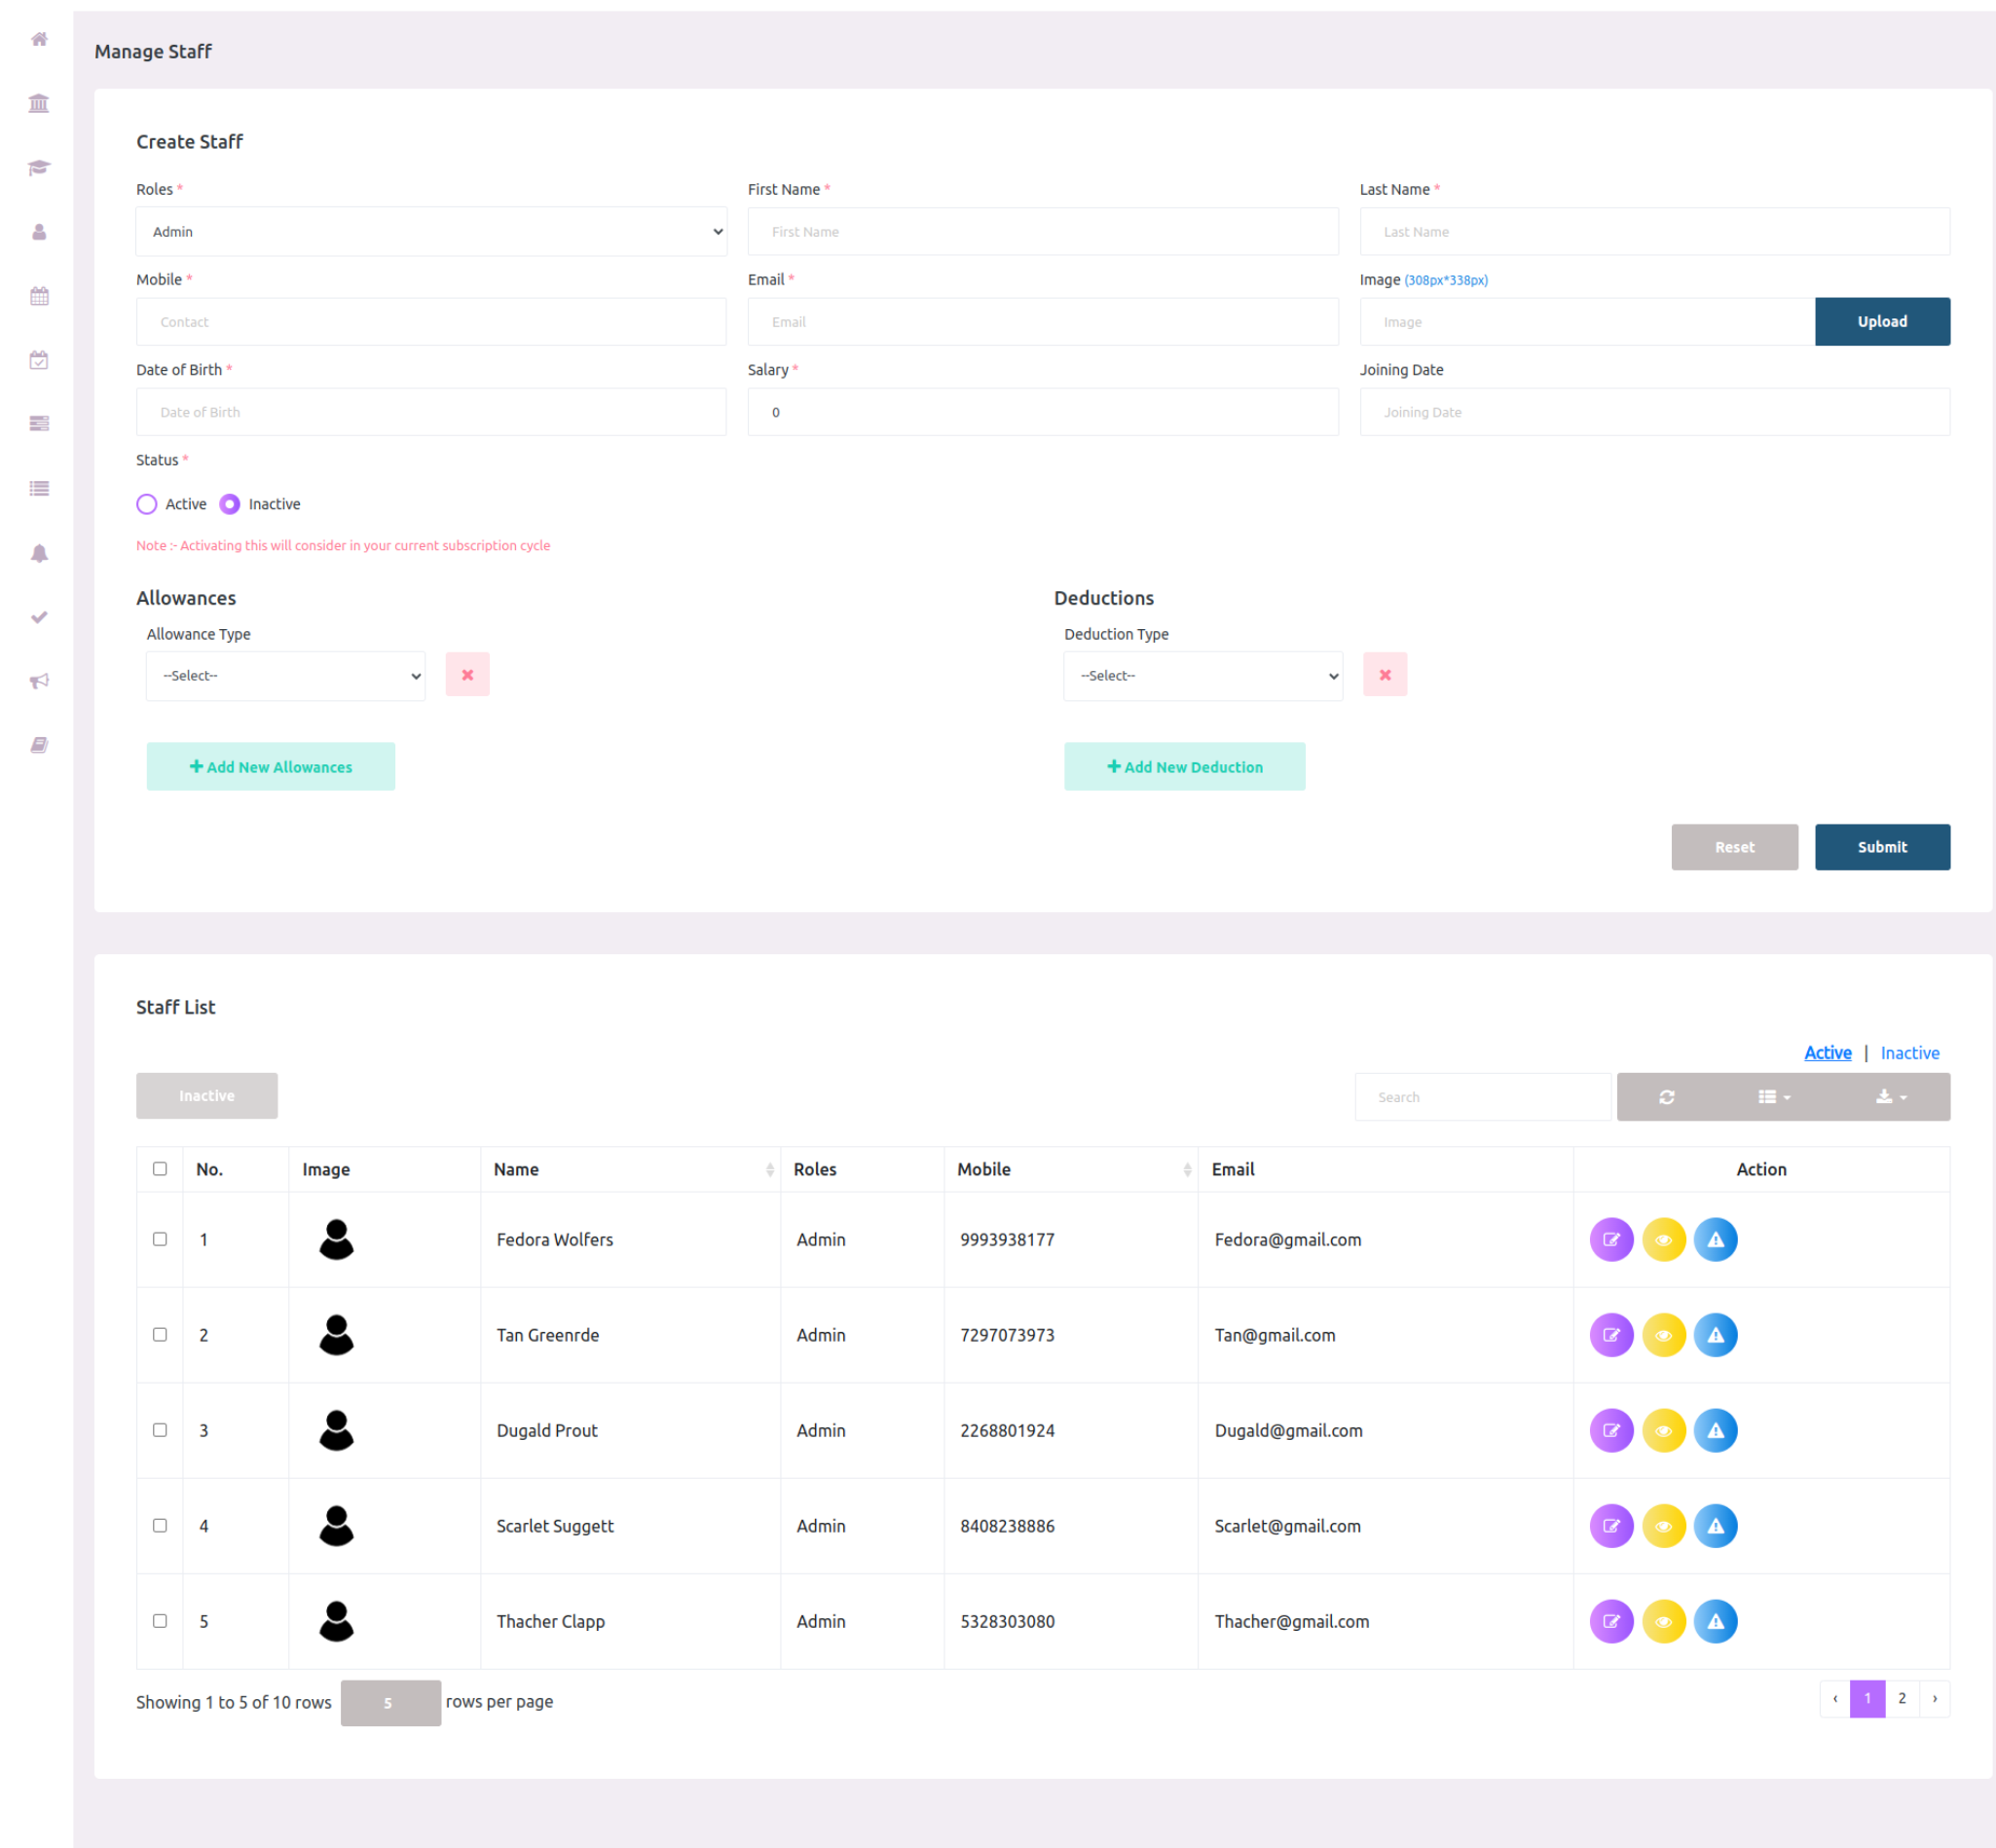This screenshot has height=1848, width=1996.
Task: Open the Deduction Type select dropdown
Action: 1203,676
